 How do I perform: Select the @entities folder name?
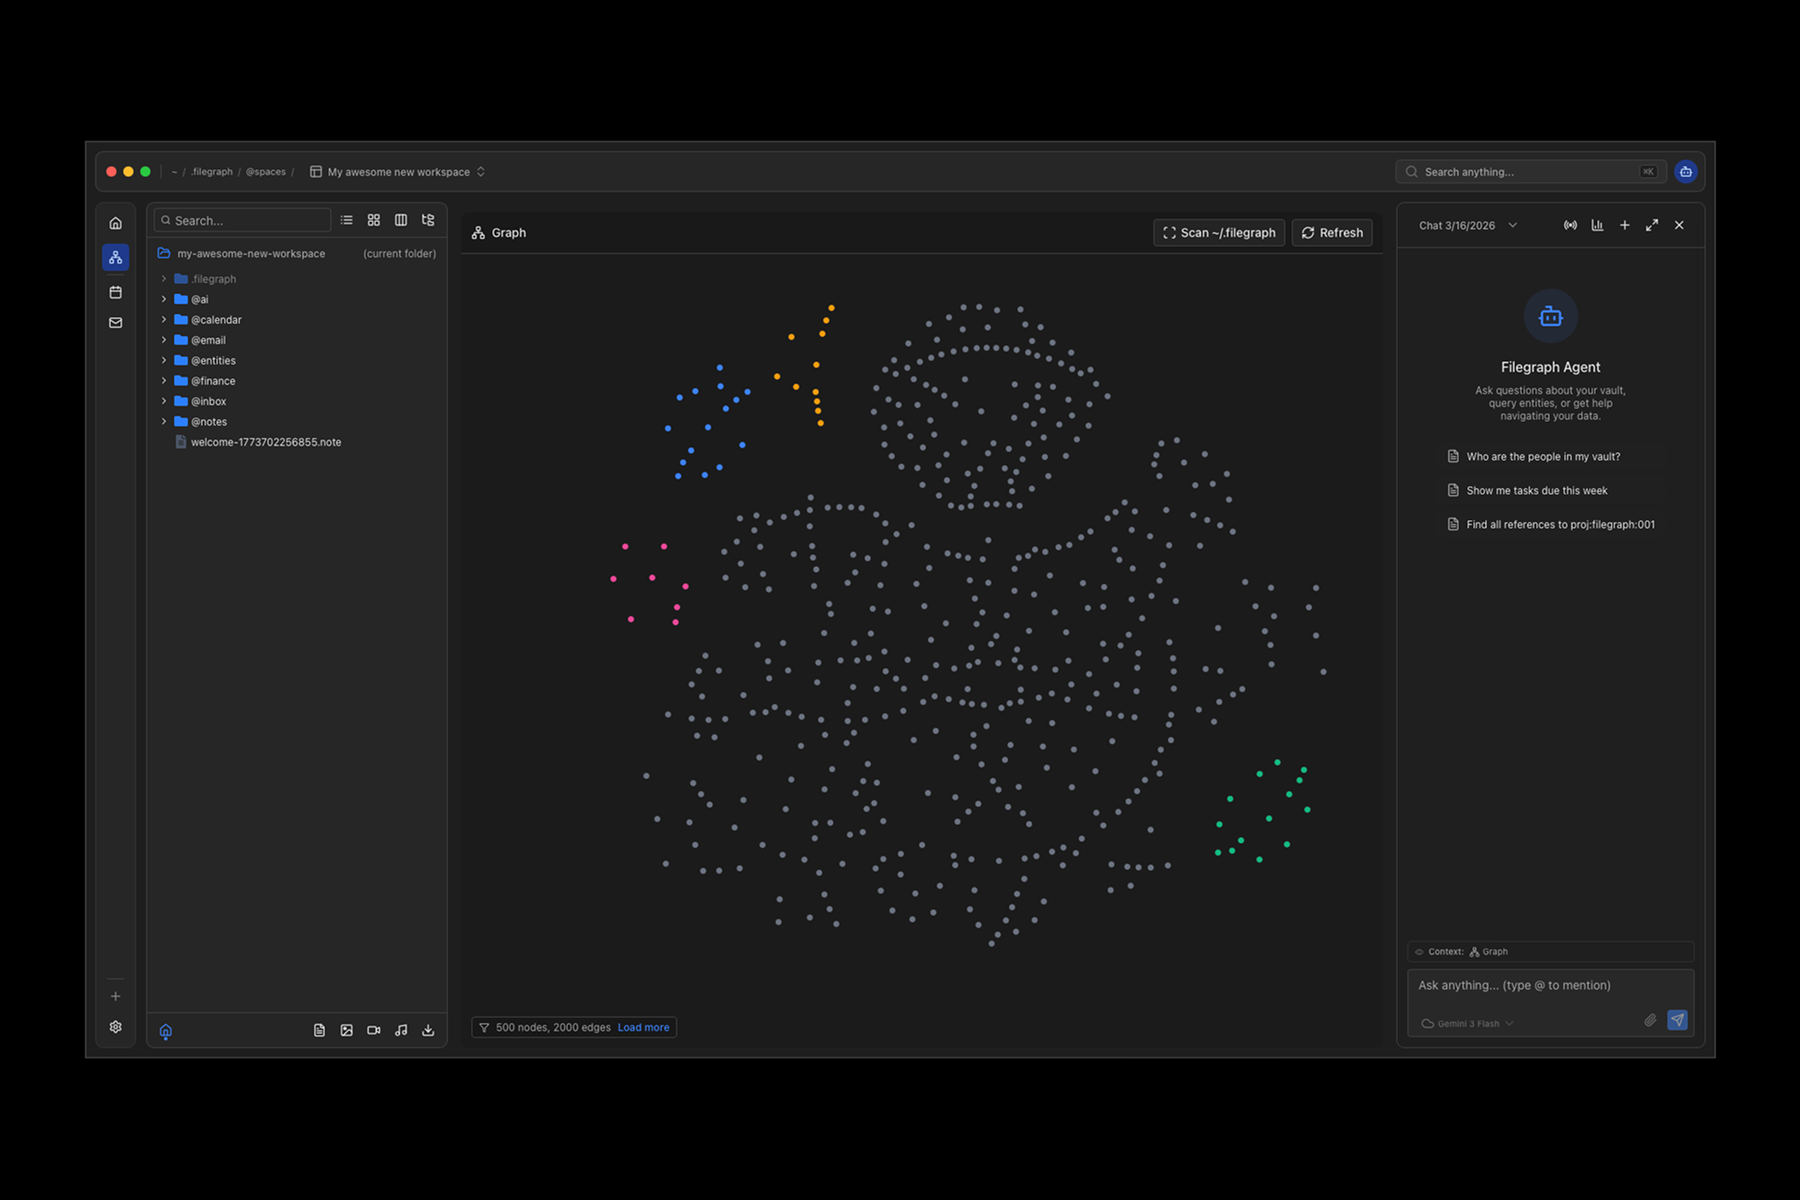tap(213, 361)
